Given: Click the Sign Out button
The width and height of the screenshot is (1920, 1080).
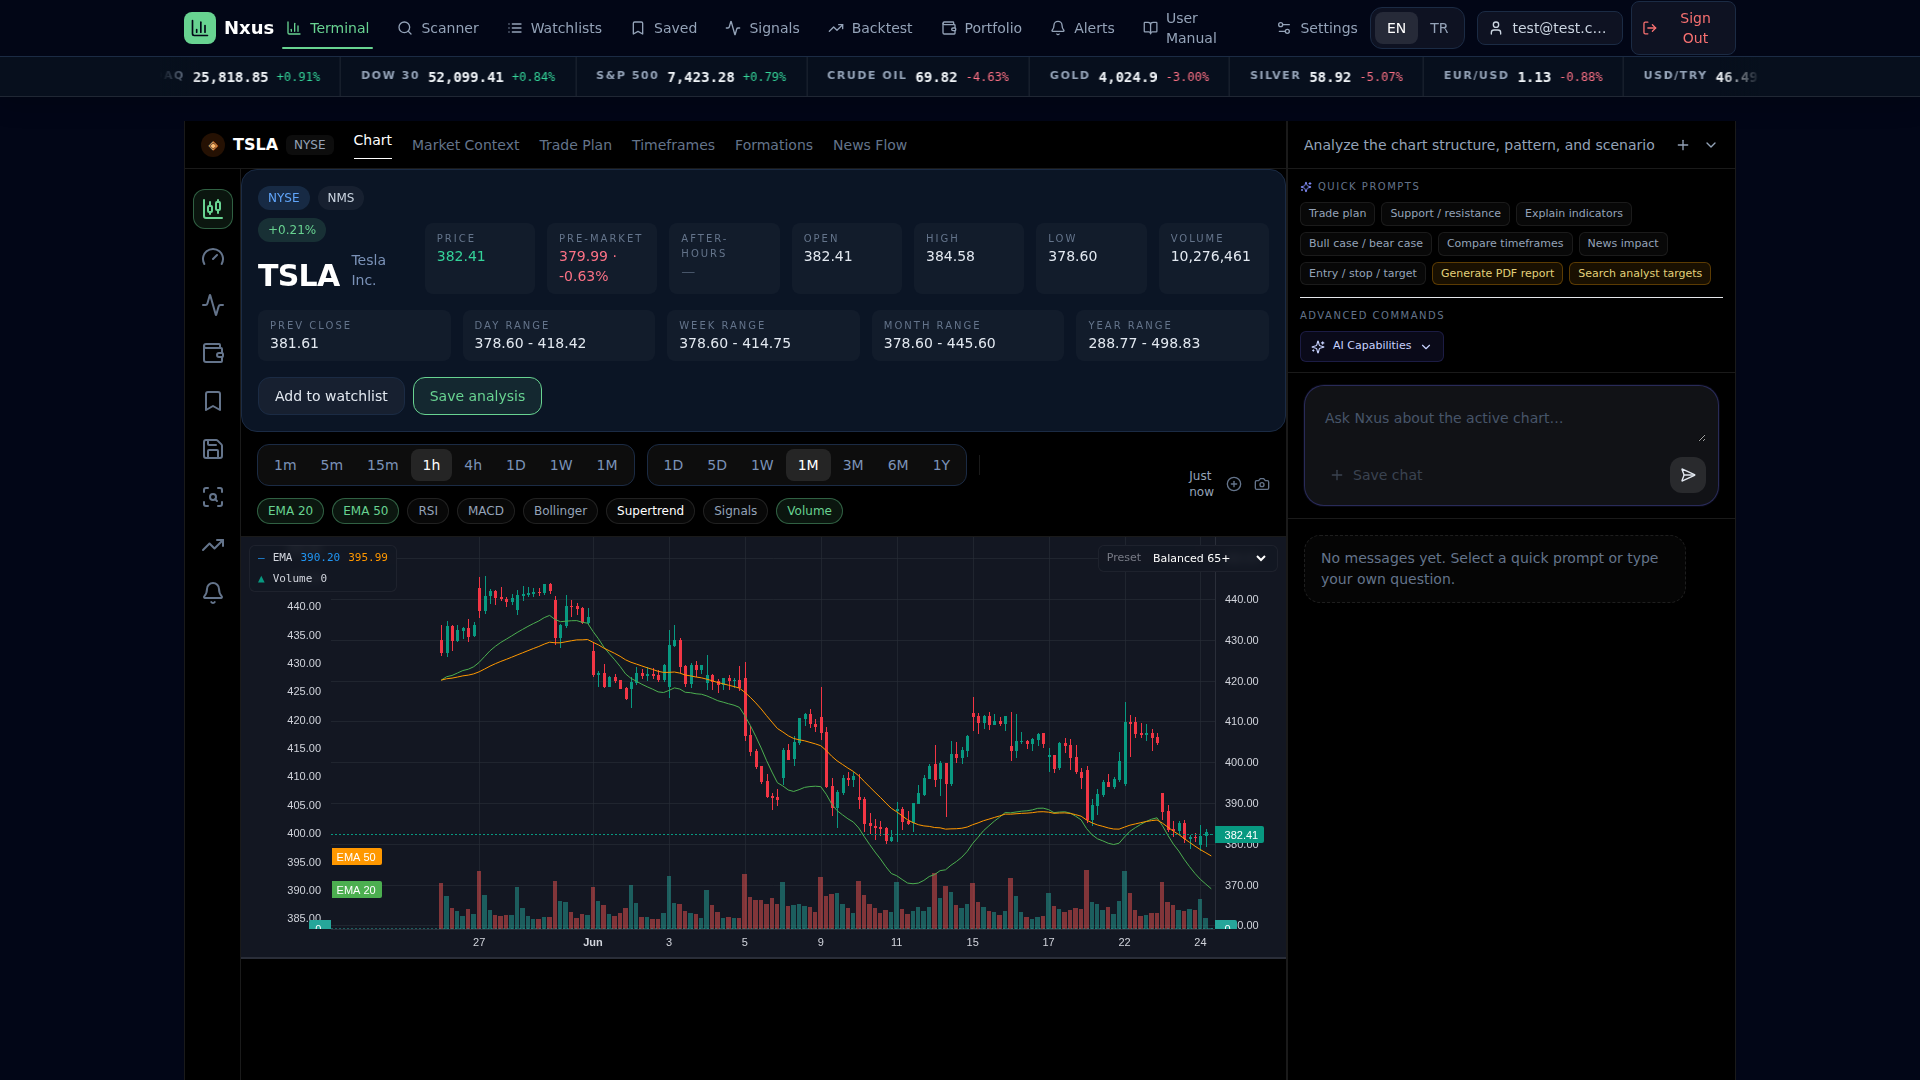Looking at the screenshot, I should click(x=1683, y=28).
